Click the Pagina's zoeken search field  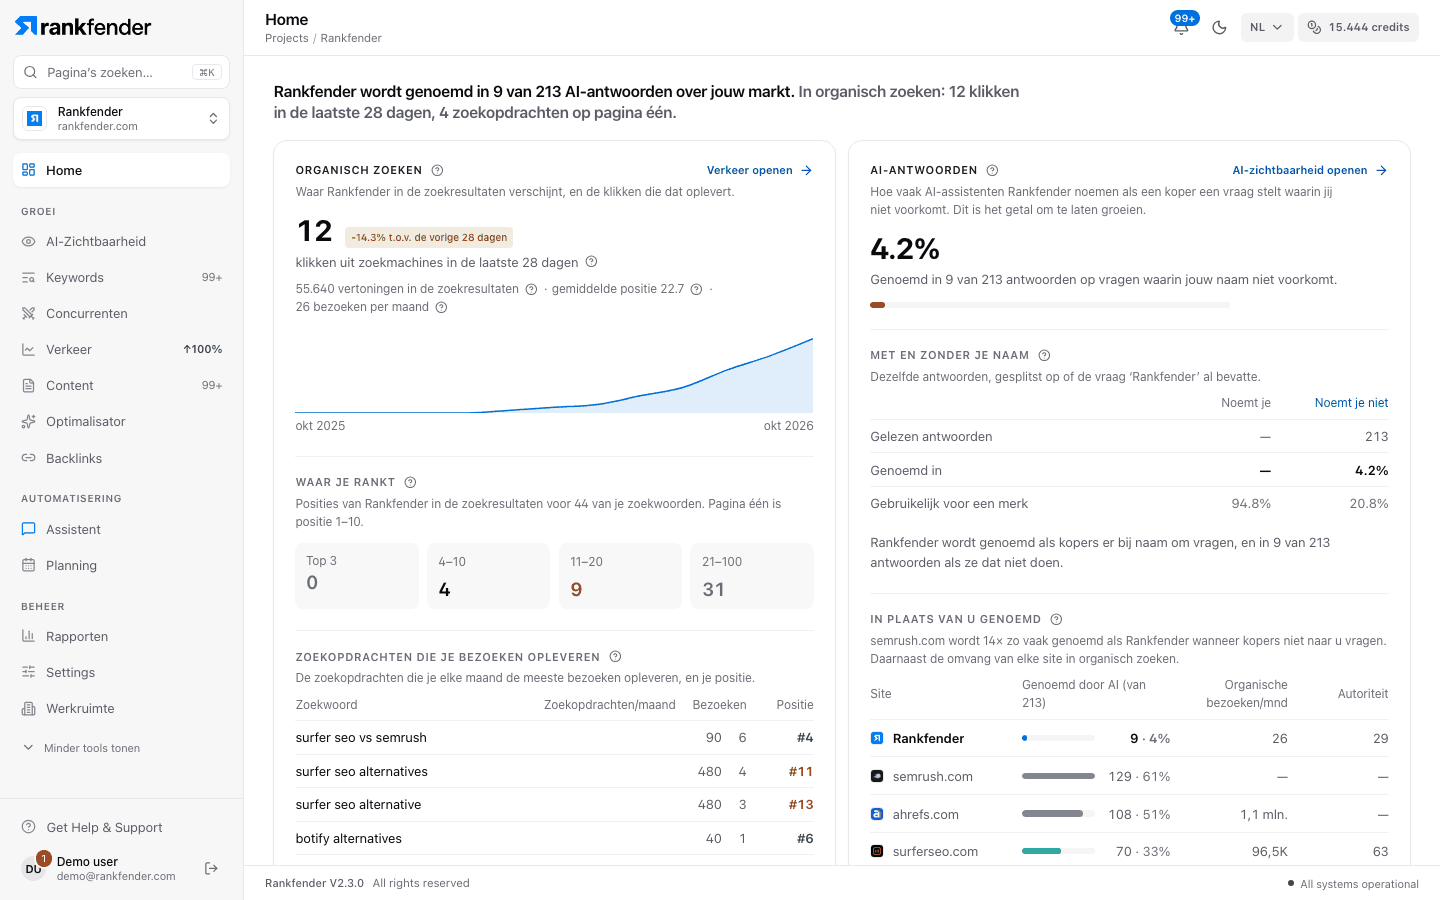(121, 72)
